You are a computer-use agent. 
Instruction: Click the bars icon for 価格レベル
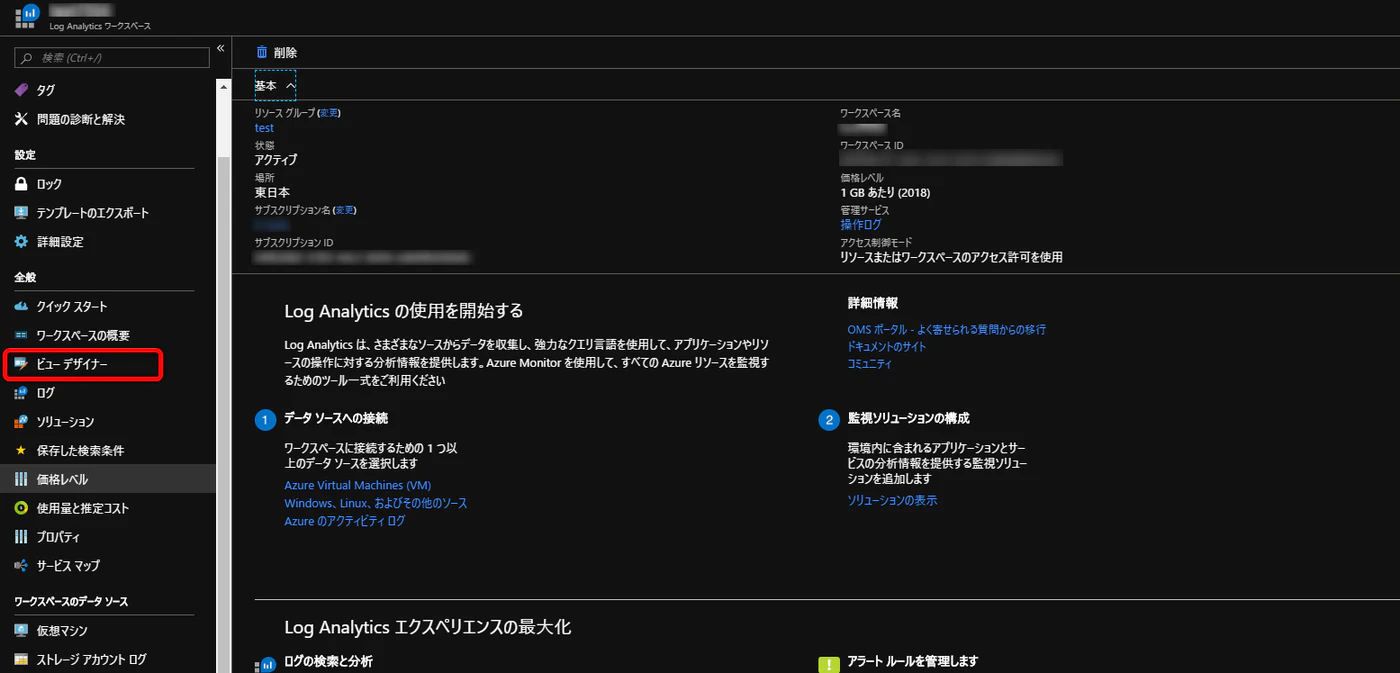point(21,479)
